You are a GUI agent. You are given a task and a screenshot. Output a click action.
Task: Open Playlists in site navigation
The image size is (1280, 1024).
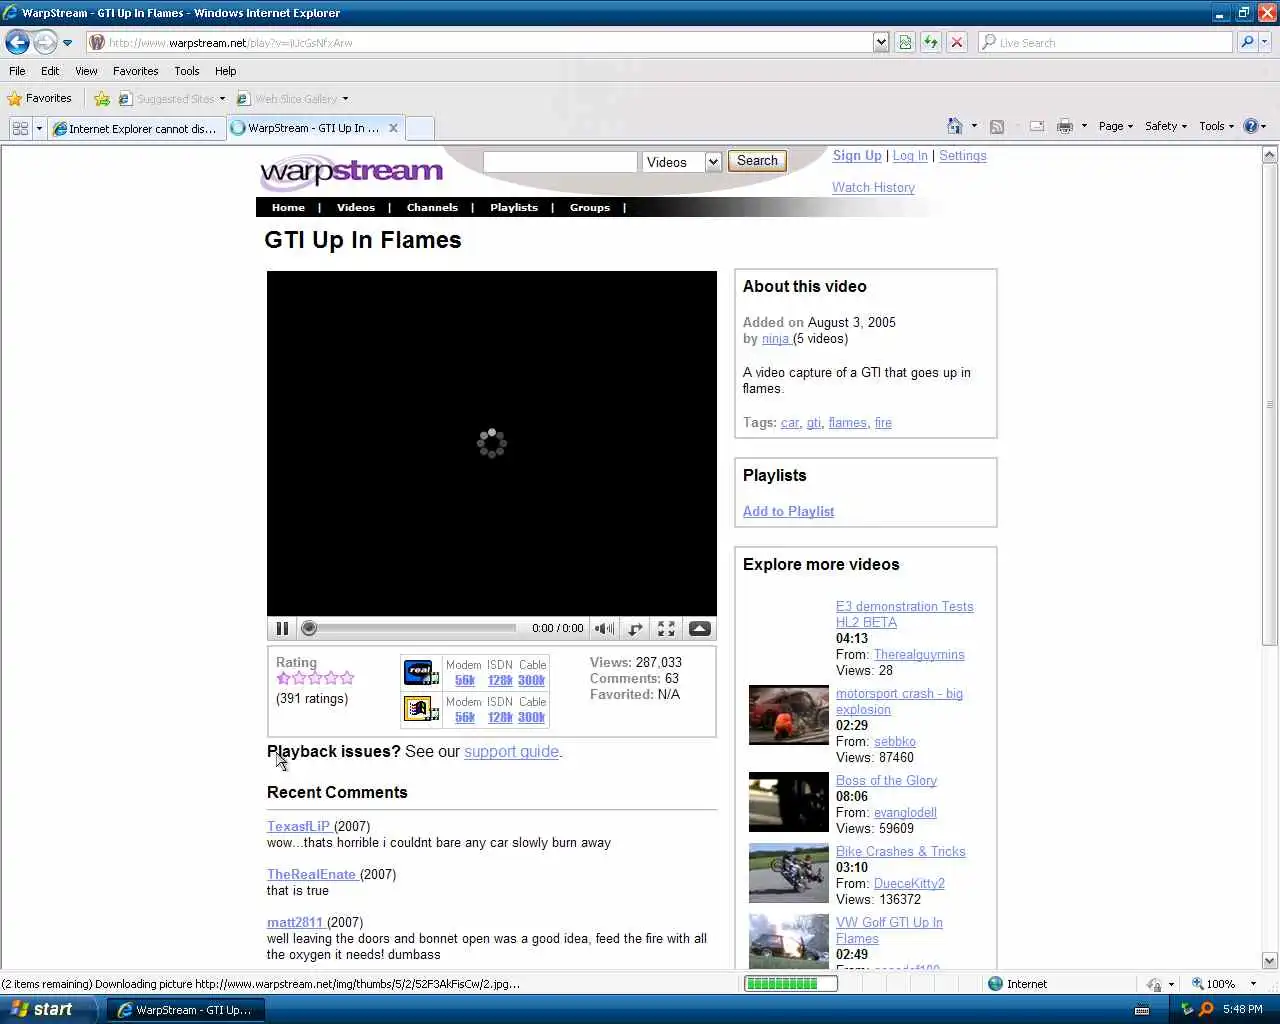[514, 208]
